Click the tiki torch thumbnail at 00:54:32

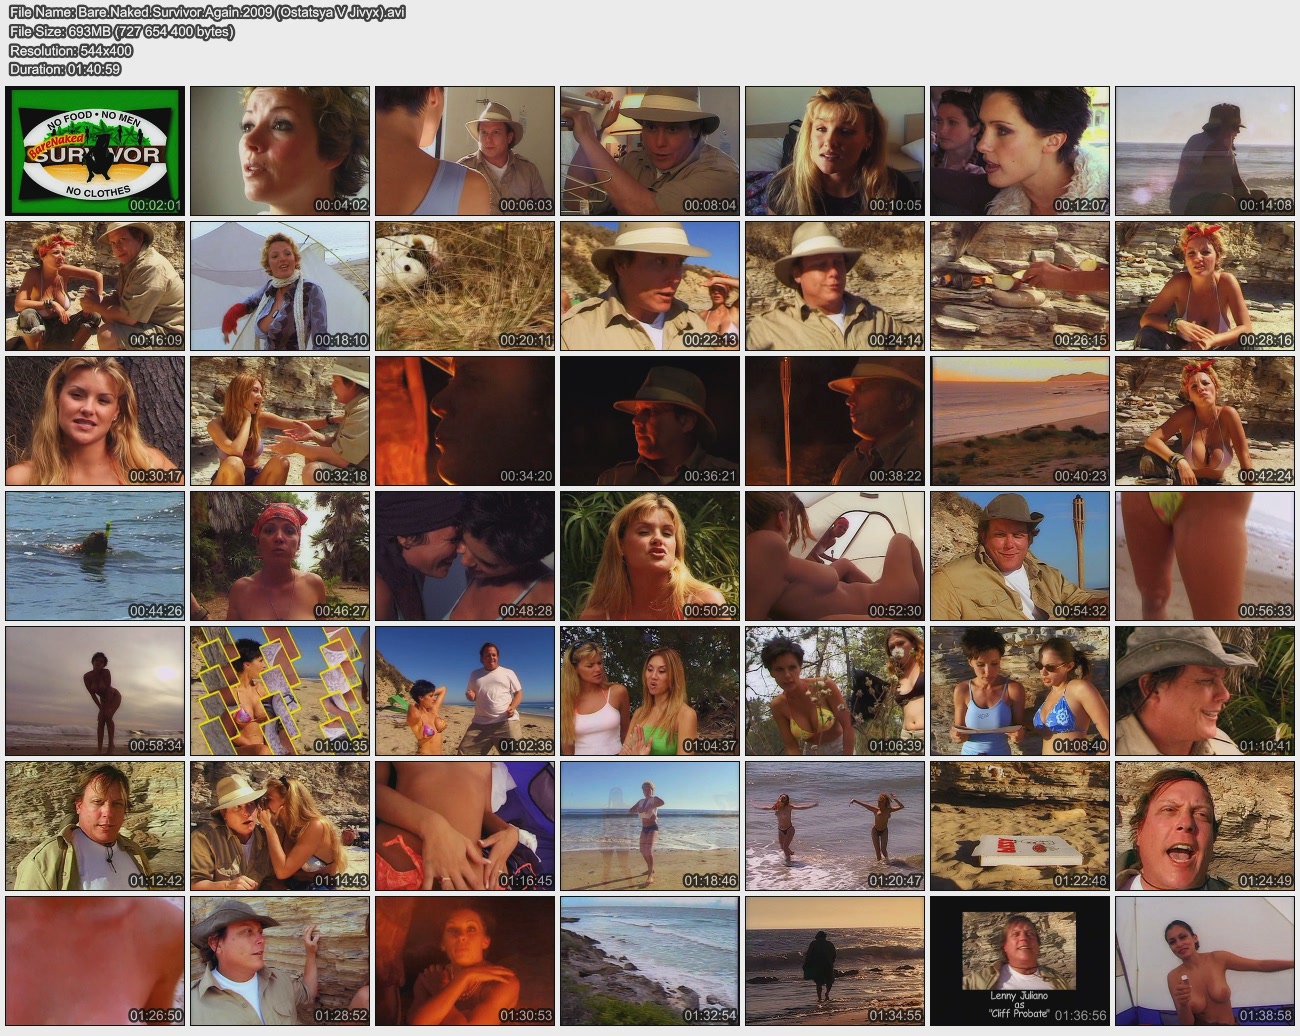(1020, 556)
